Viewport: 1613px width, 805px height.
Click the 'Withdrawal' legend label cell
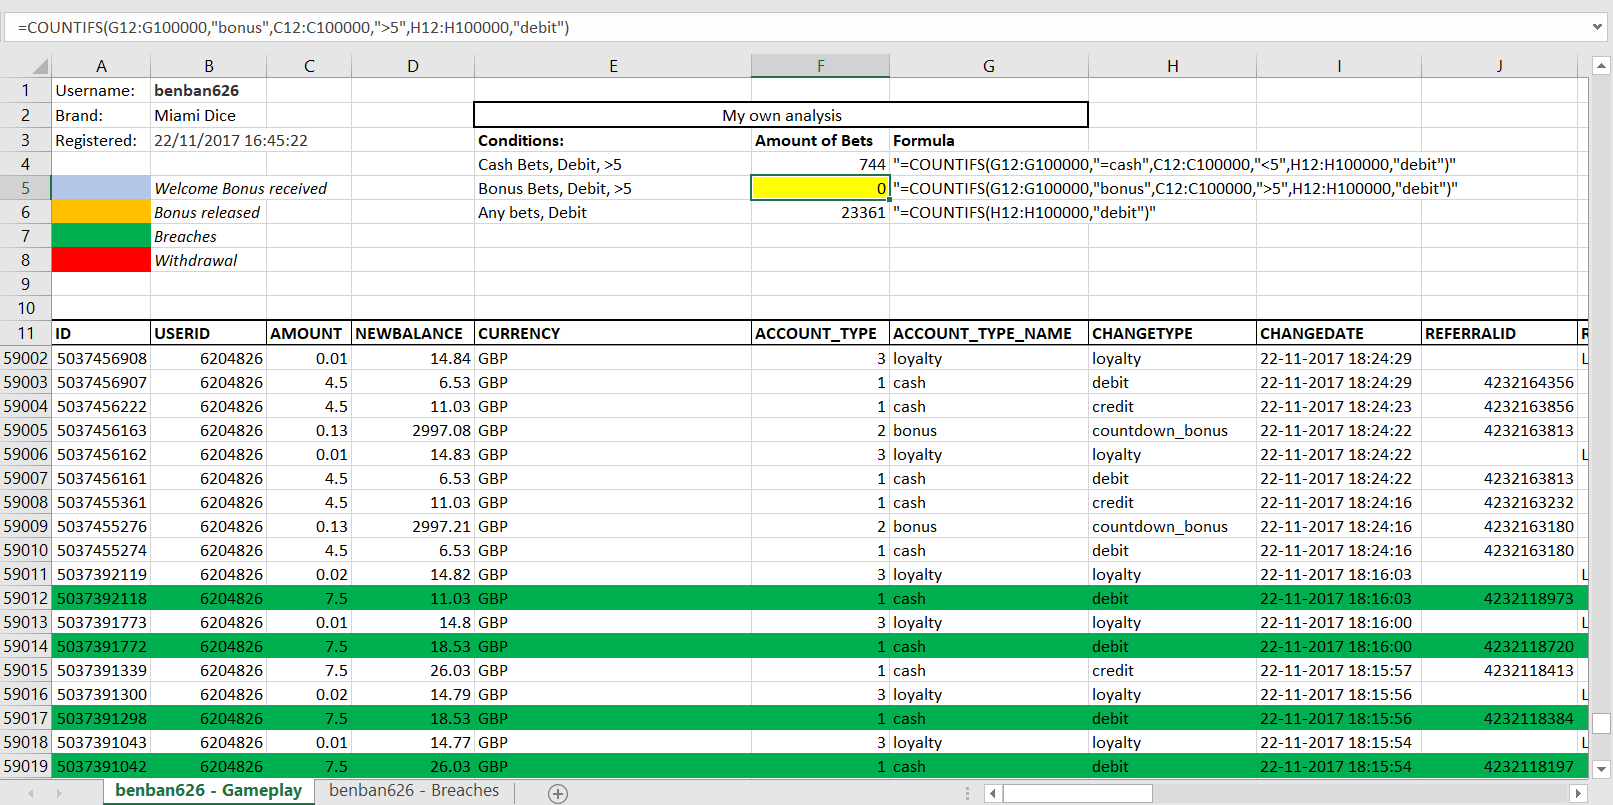208,260
